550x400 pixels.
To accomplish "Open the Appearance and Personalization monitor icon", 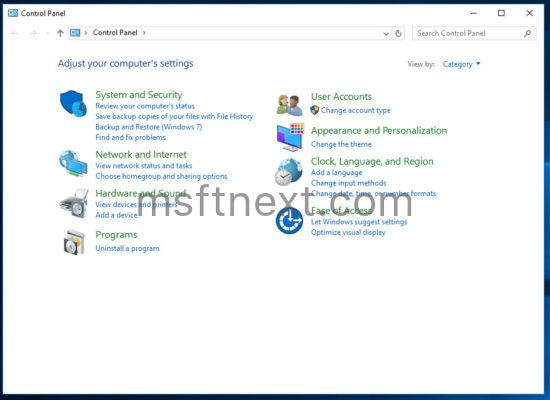I will click(290, 138).
